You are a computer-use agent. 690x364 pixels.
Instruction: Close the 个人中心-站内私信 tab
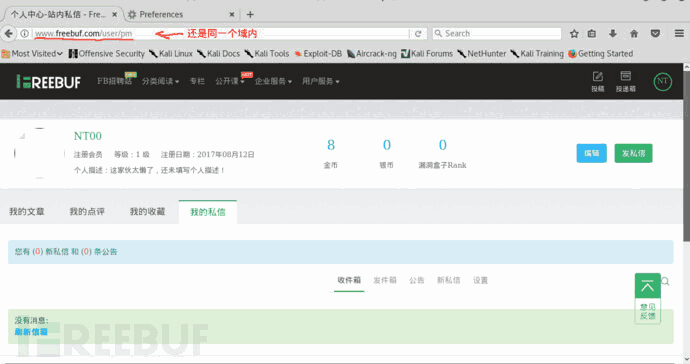114,15
